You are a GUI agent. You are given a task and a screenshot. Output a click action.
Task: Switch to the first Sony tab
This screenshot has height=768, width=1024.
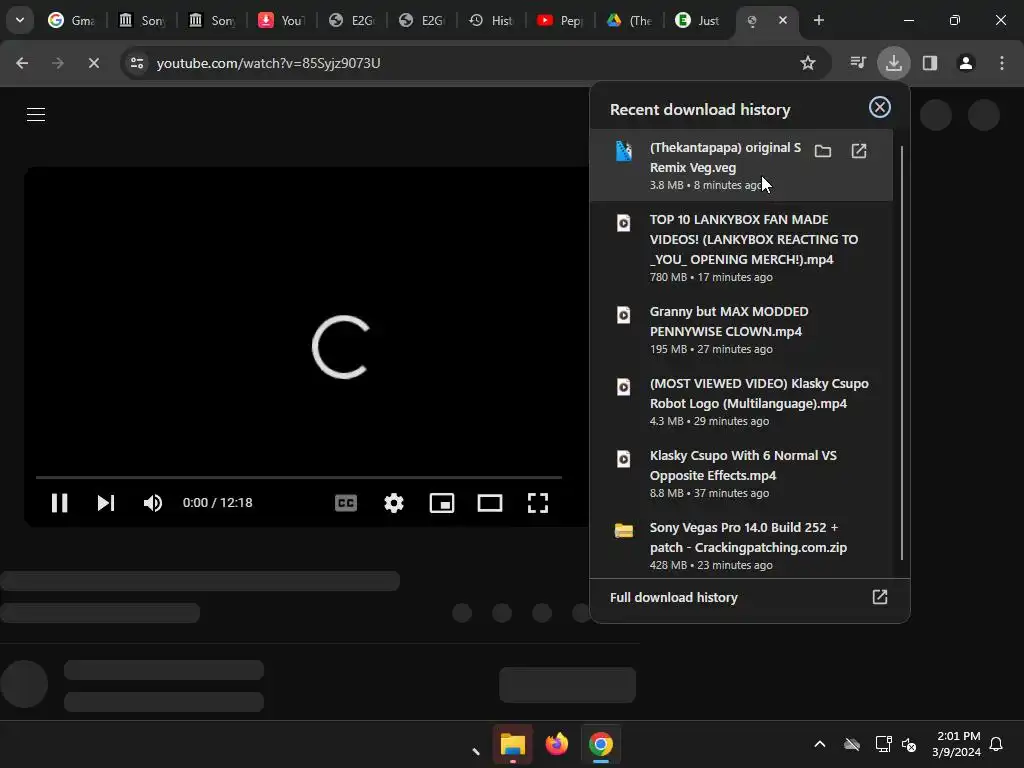coord(142,20)
